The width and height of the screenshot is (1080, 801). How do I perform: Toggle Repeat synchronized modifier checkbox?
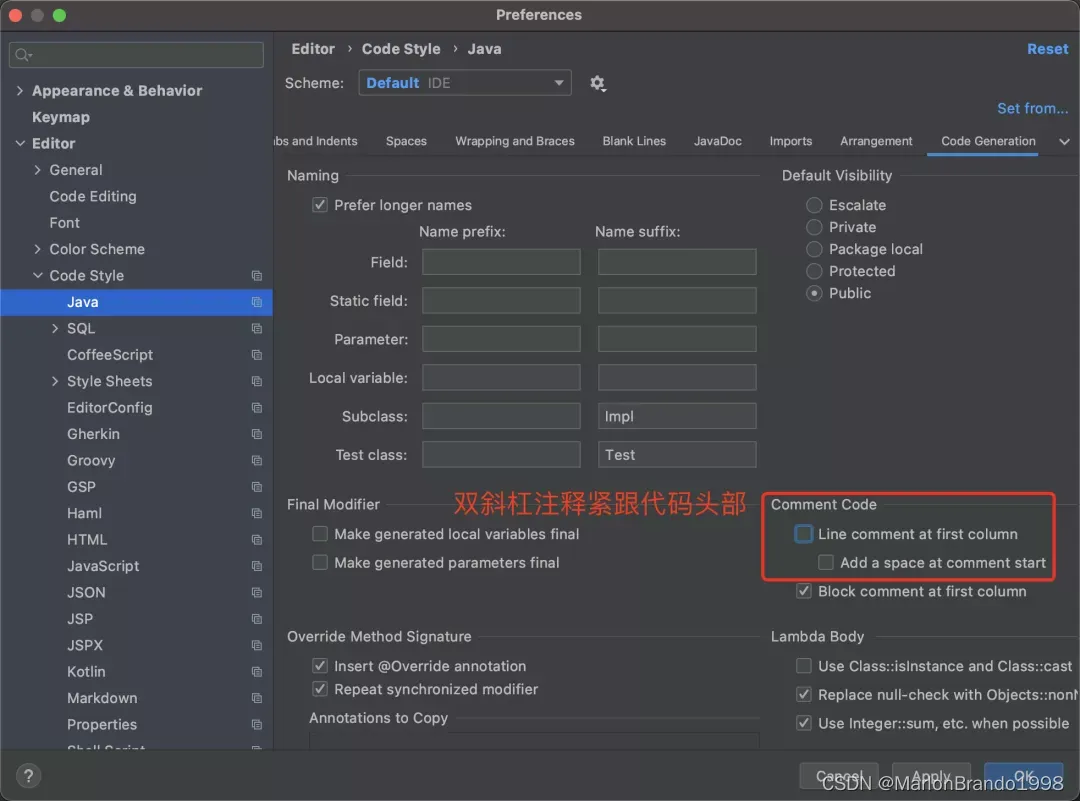coord(320,689)
